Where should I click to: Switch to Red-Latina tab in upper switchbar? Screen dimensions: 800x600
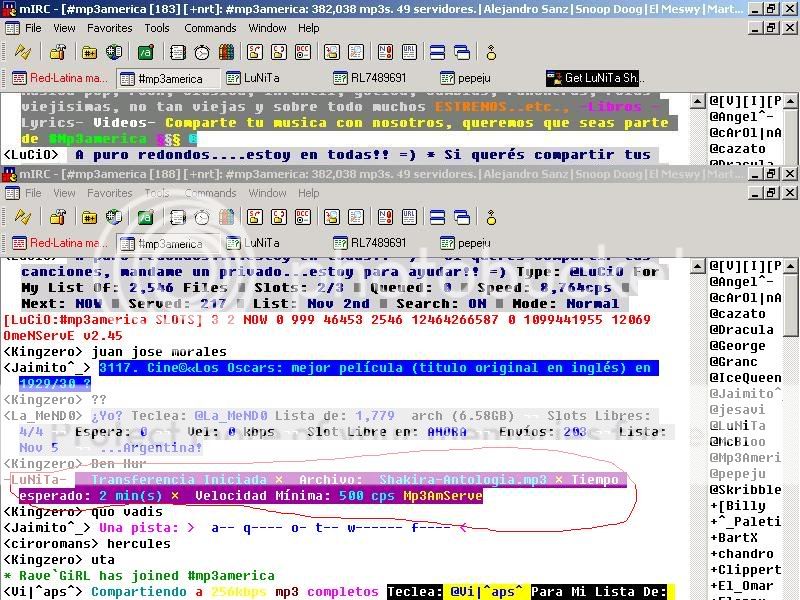[x=60, y=78]
